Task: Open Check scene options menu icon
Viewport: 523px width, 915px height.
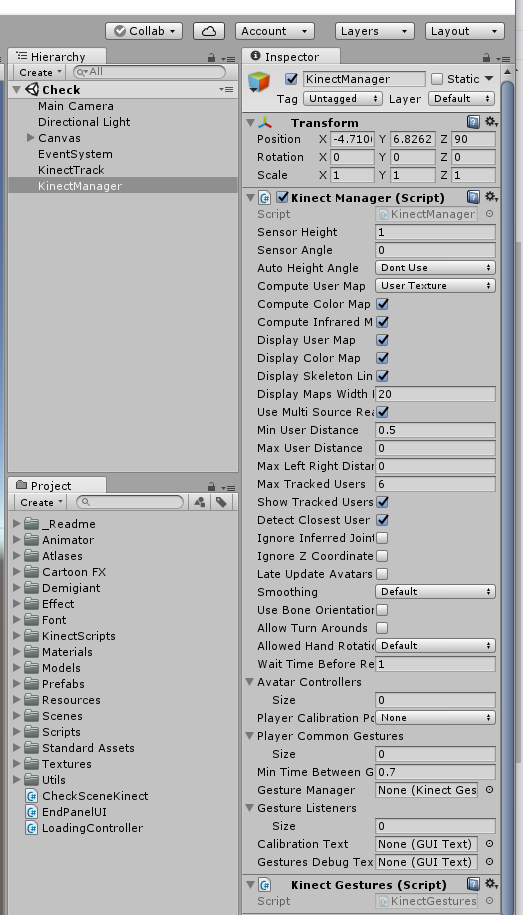Action: point(226,89)
